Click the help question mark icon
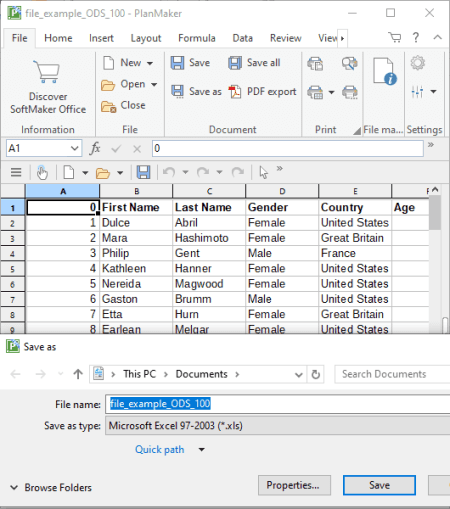450x509 pixels. [416, 37]
